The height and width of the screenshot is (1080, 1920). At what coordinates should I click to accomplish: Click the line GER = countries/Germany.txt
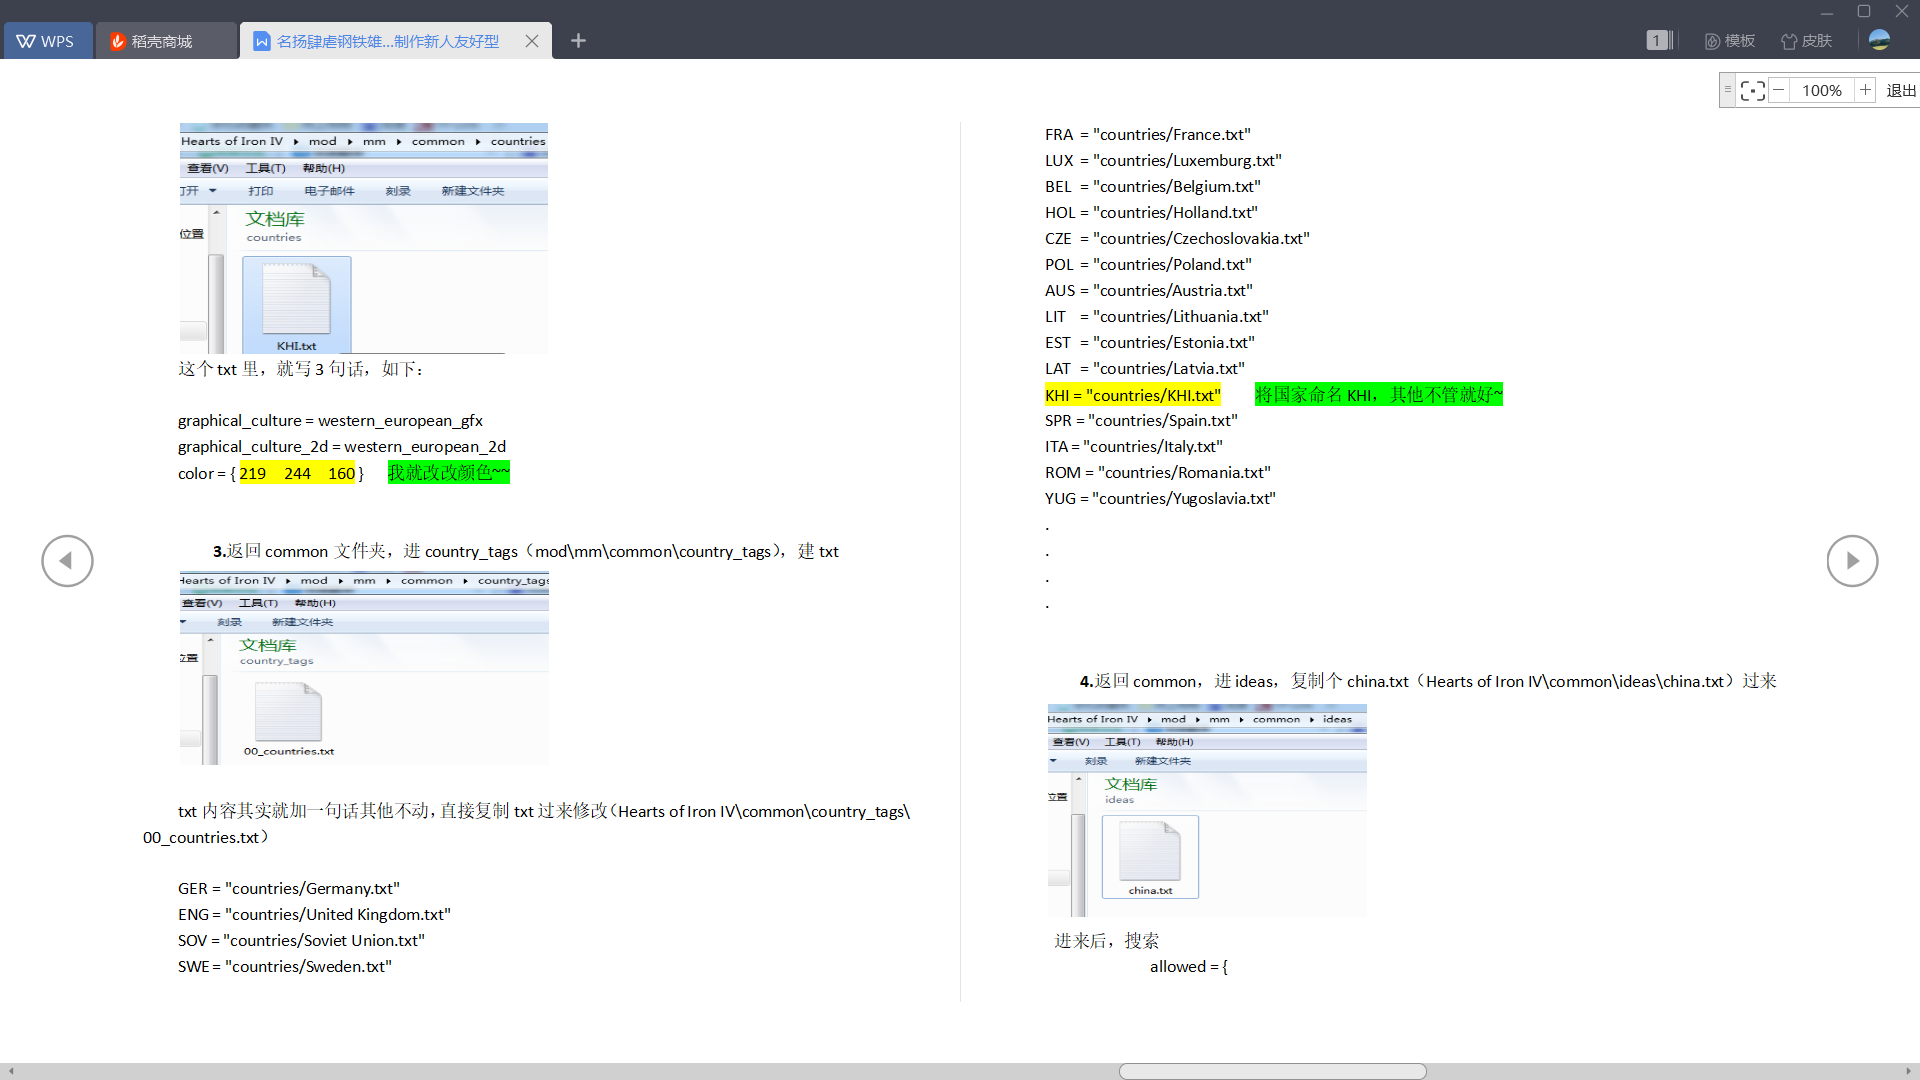pos(289,888)
